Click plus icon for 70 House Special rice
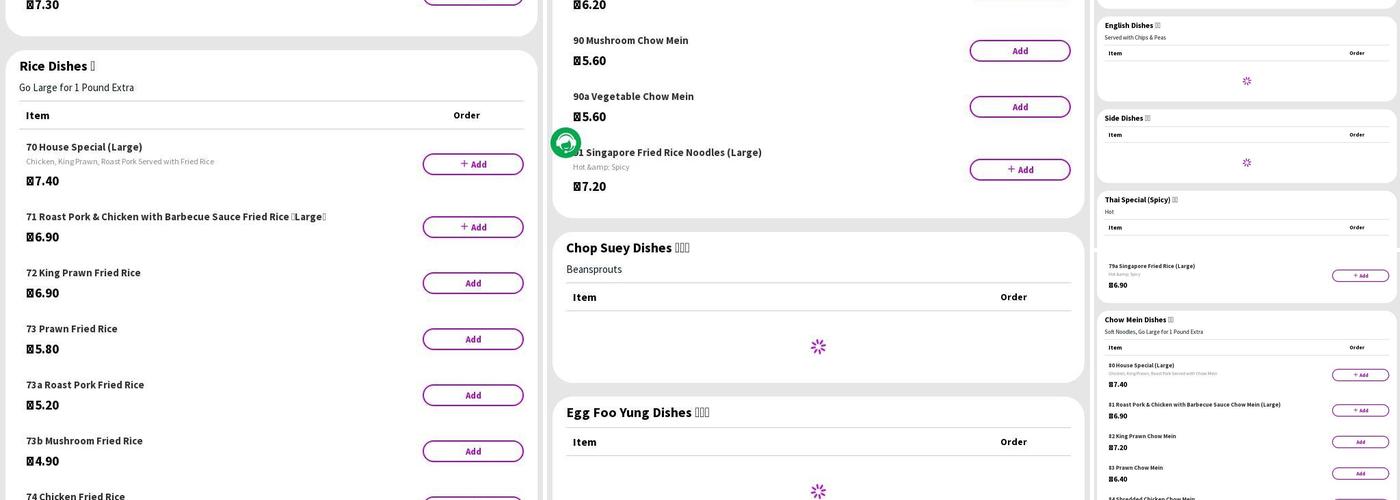 pos(464,164)
